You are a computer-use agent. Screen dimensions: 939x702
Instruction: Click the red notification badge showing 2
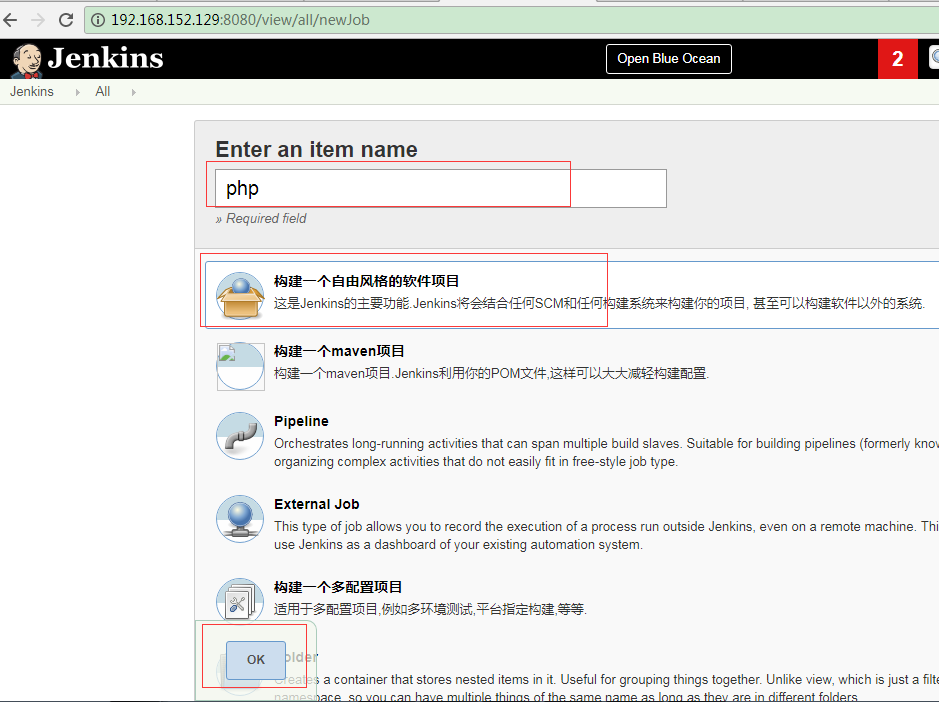[x=897, y=59]
